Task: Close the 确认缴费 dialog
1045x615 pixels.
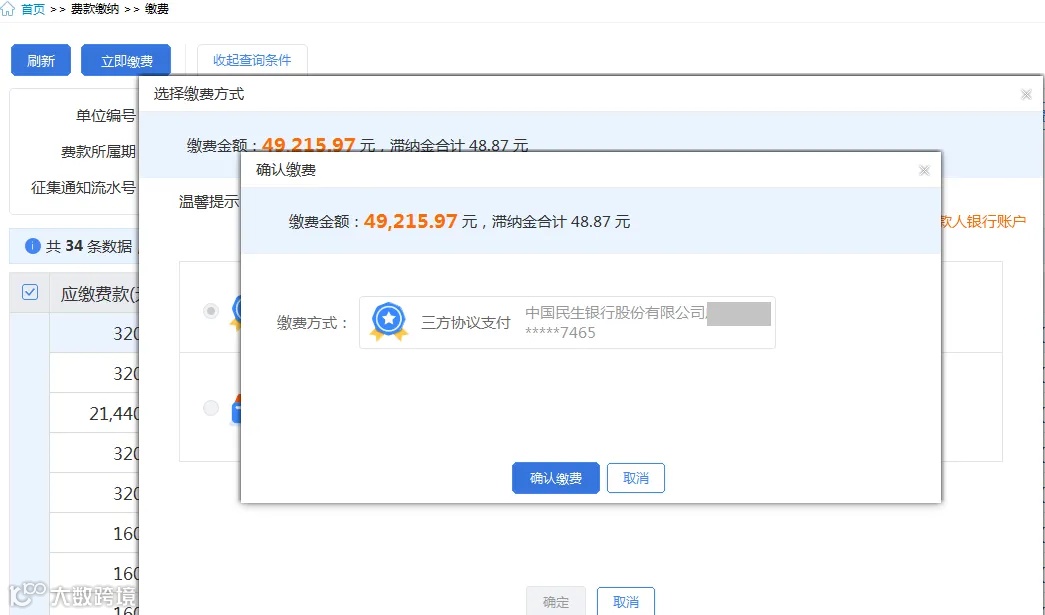Action: point(924,171)
